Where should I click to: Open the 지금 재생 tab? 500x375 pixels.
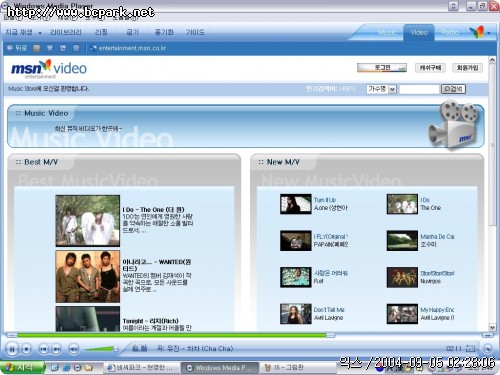pyautogui.click(x=19, y=32)
